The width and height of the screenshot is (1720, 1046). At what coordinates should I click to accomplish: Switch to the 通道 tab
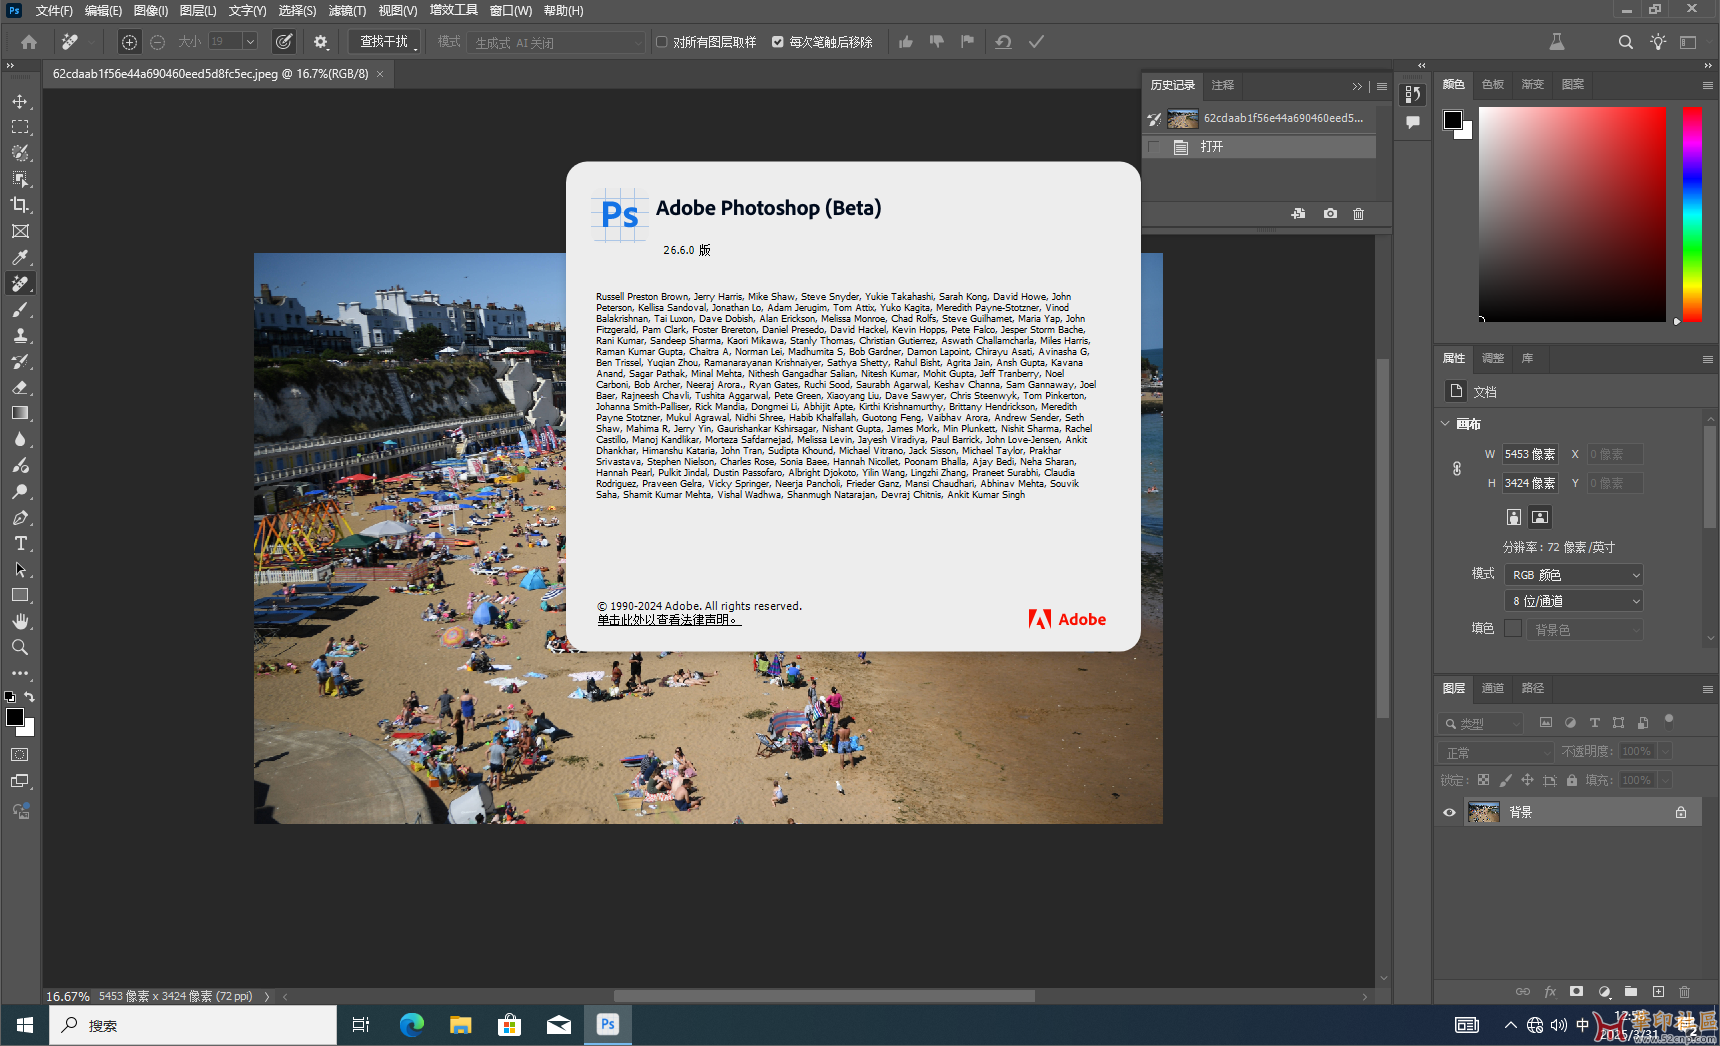coord(1493,688)
